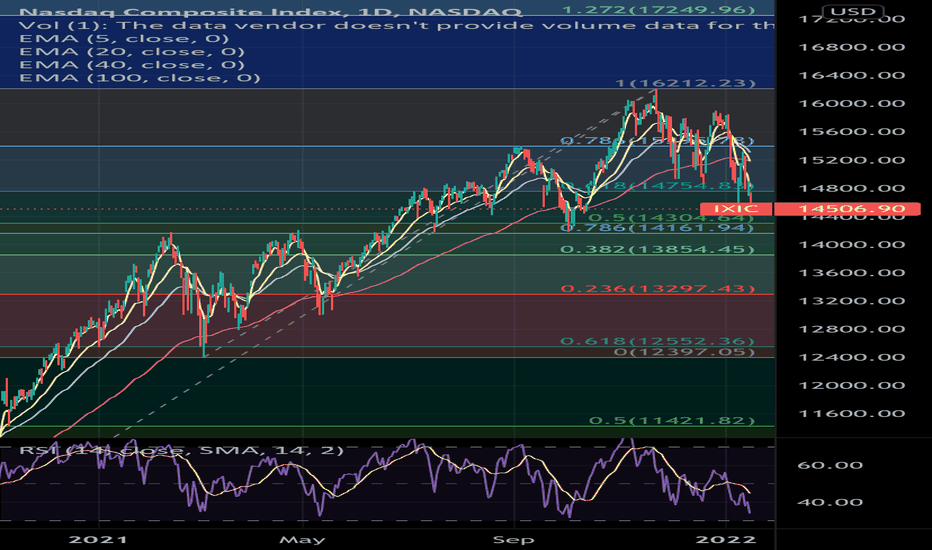The image size is (932, 550).
Task: Click the 0.618(12552.36) Fibonacci level label
Action: pos(658,341)
